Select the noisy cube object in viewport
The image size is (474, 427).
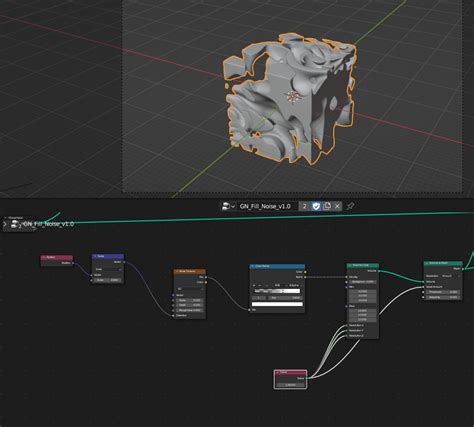[290, 98]
